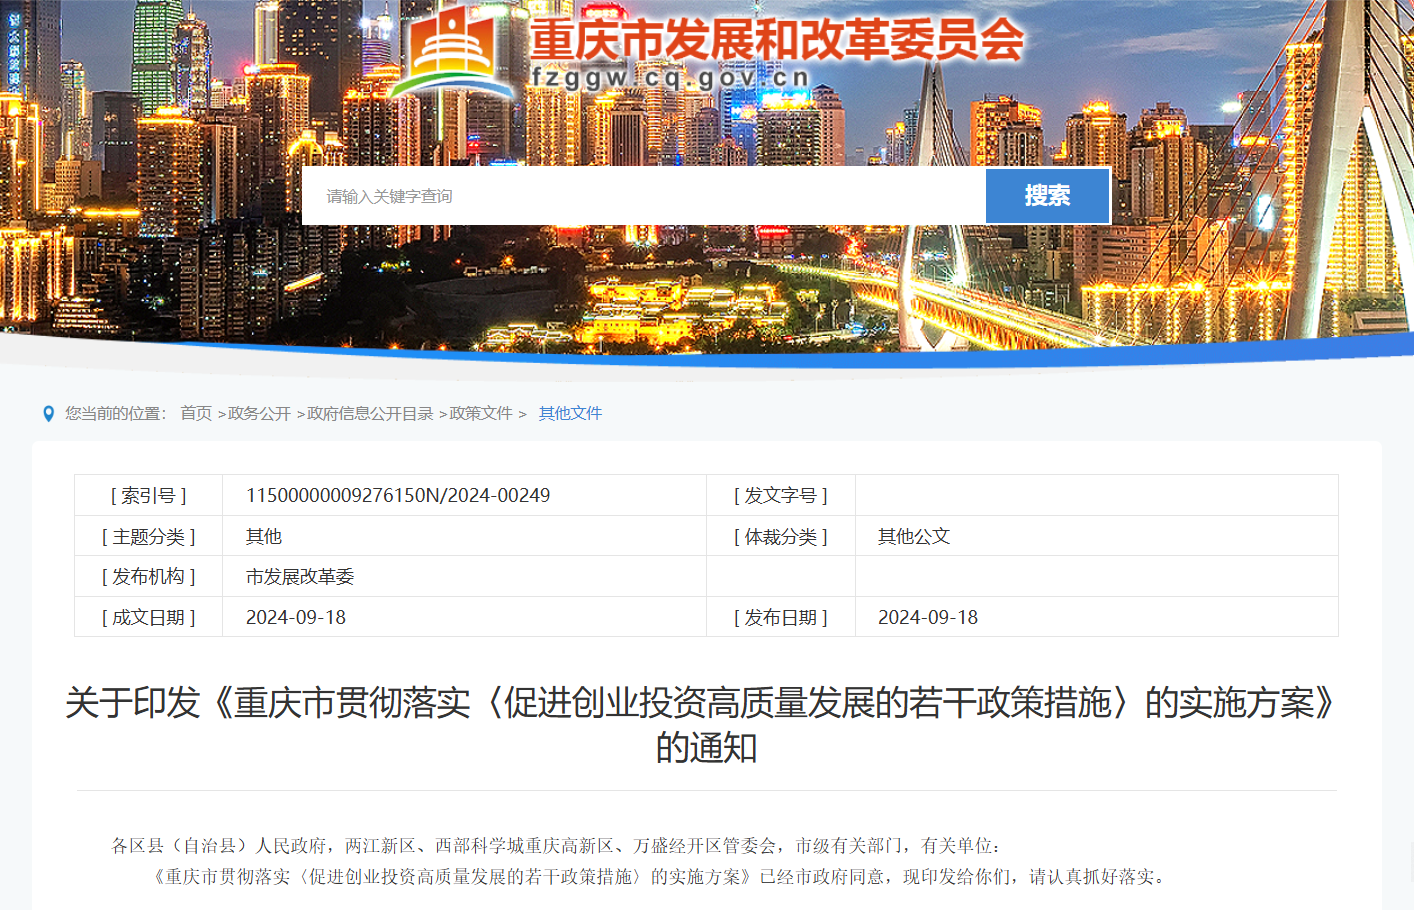The image size is (1414, 910).
Task: Select the building emblem in the site logo
Action: 452,40
